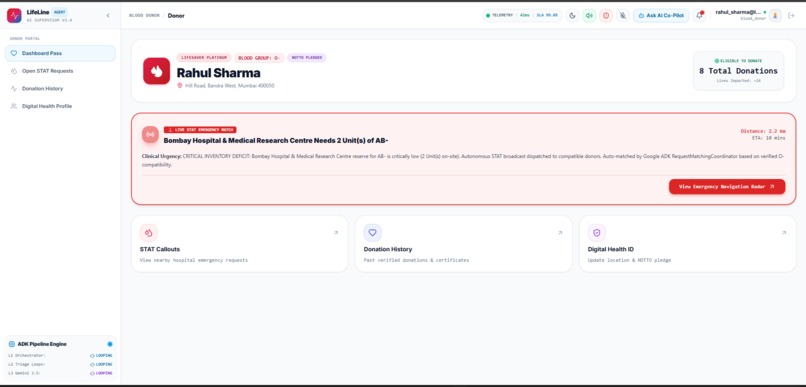This screenshot has height=387, width=806.
Task: Click the BLOOD DONOR breadcrumb
Action: [x=144, y=15]
